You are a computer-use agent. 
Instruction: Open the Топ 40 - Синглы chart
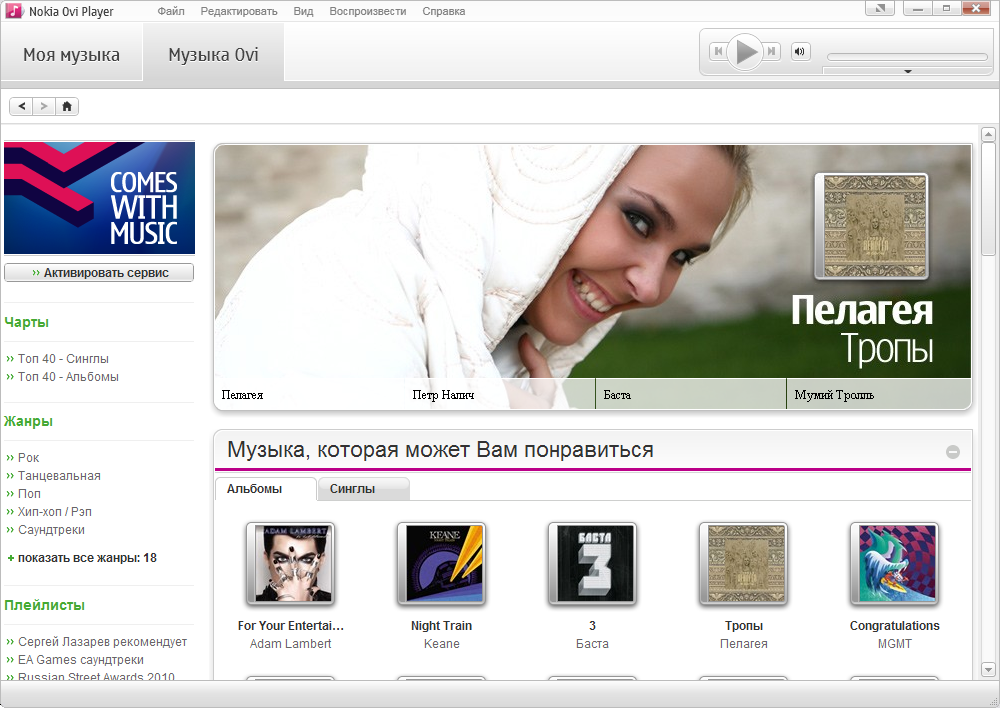tap(63, 358)
